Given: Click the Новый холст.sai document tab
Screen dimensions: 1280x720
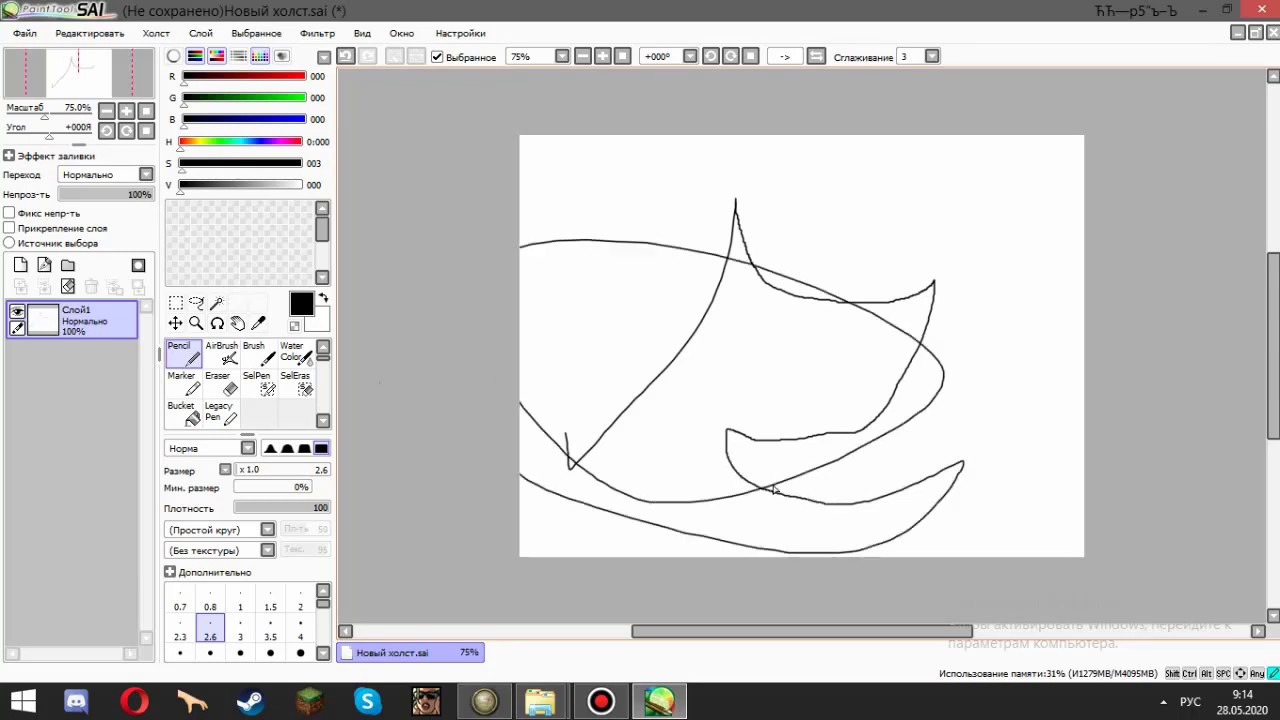Looking at the screenshot, I should [x=410, y=653].
